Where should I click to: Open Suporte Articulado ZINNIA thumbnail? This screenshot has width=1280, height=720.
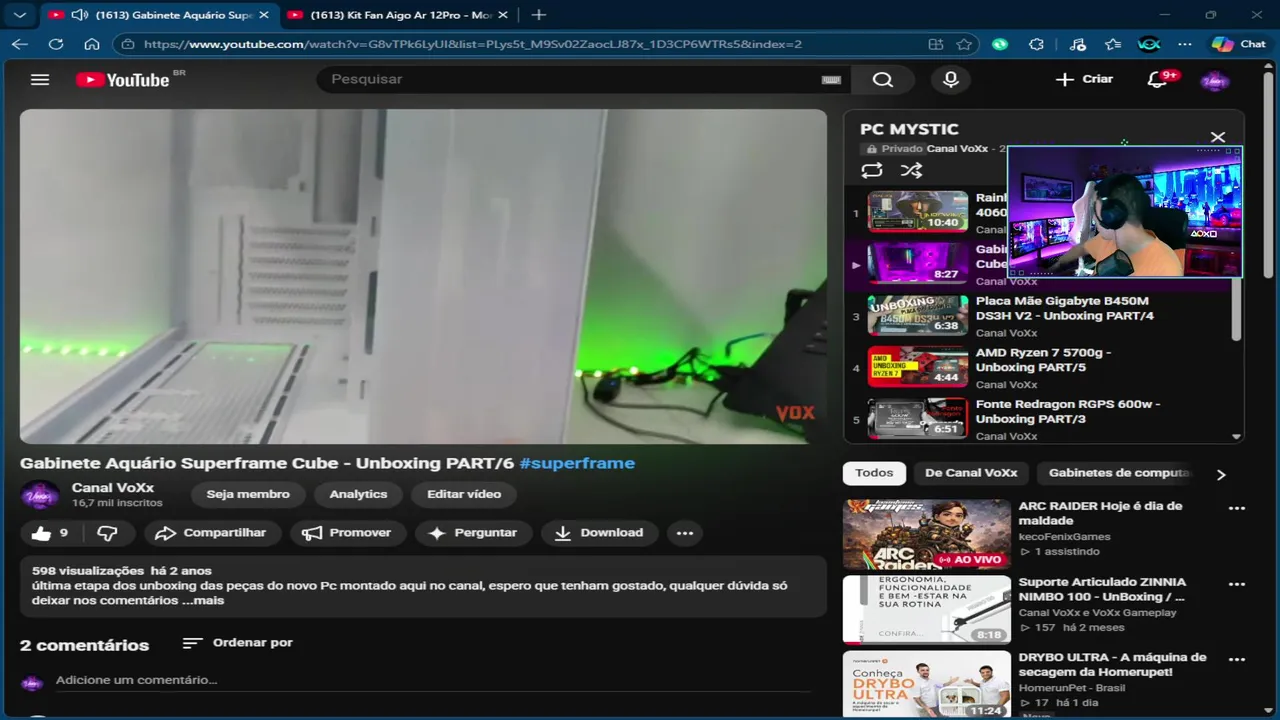[927, 610]
